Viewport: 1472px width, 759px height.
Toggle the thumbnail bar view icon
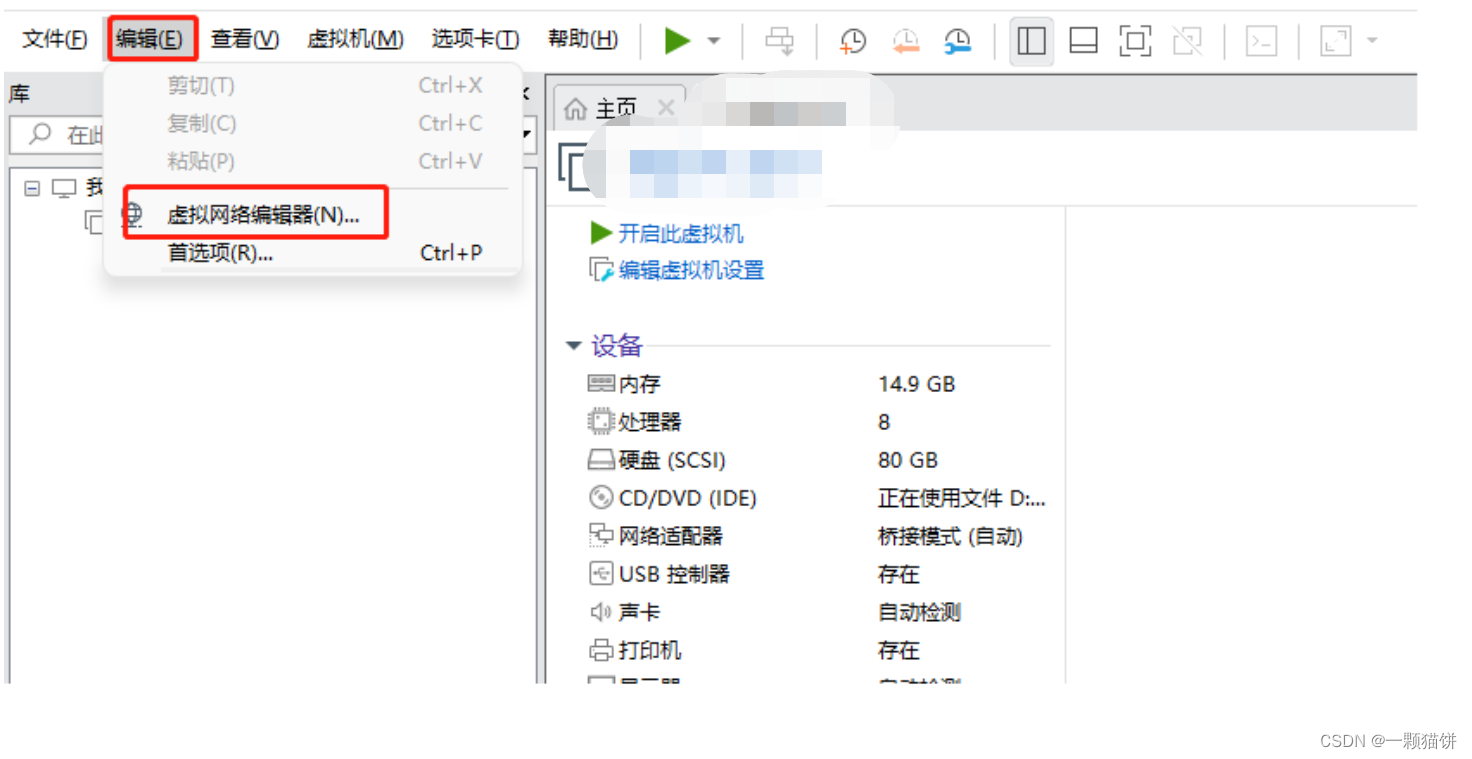point(1083,41)
